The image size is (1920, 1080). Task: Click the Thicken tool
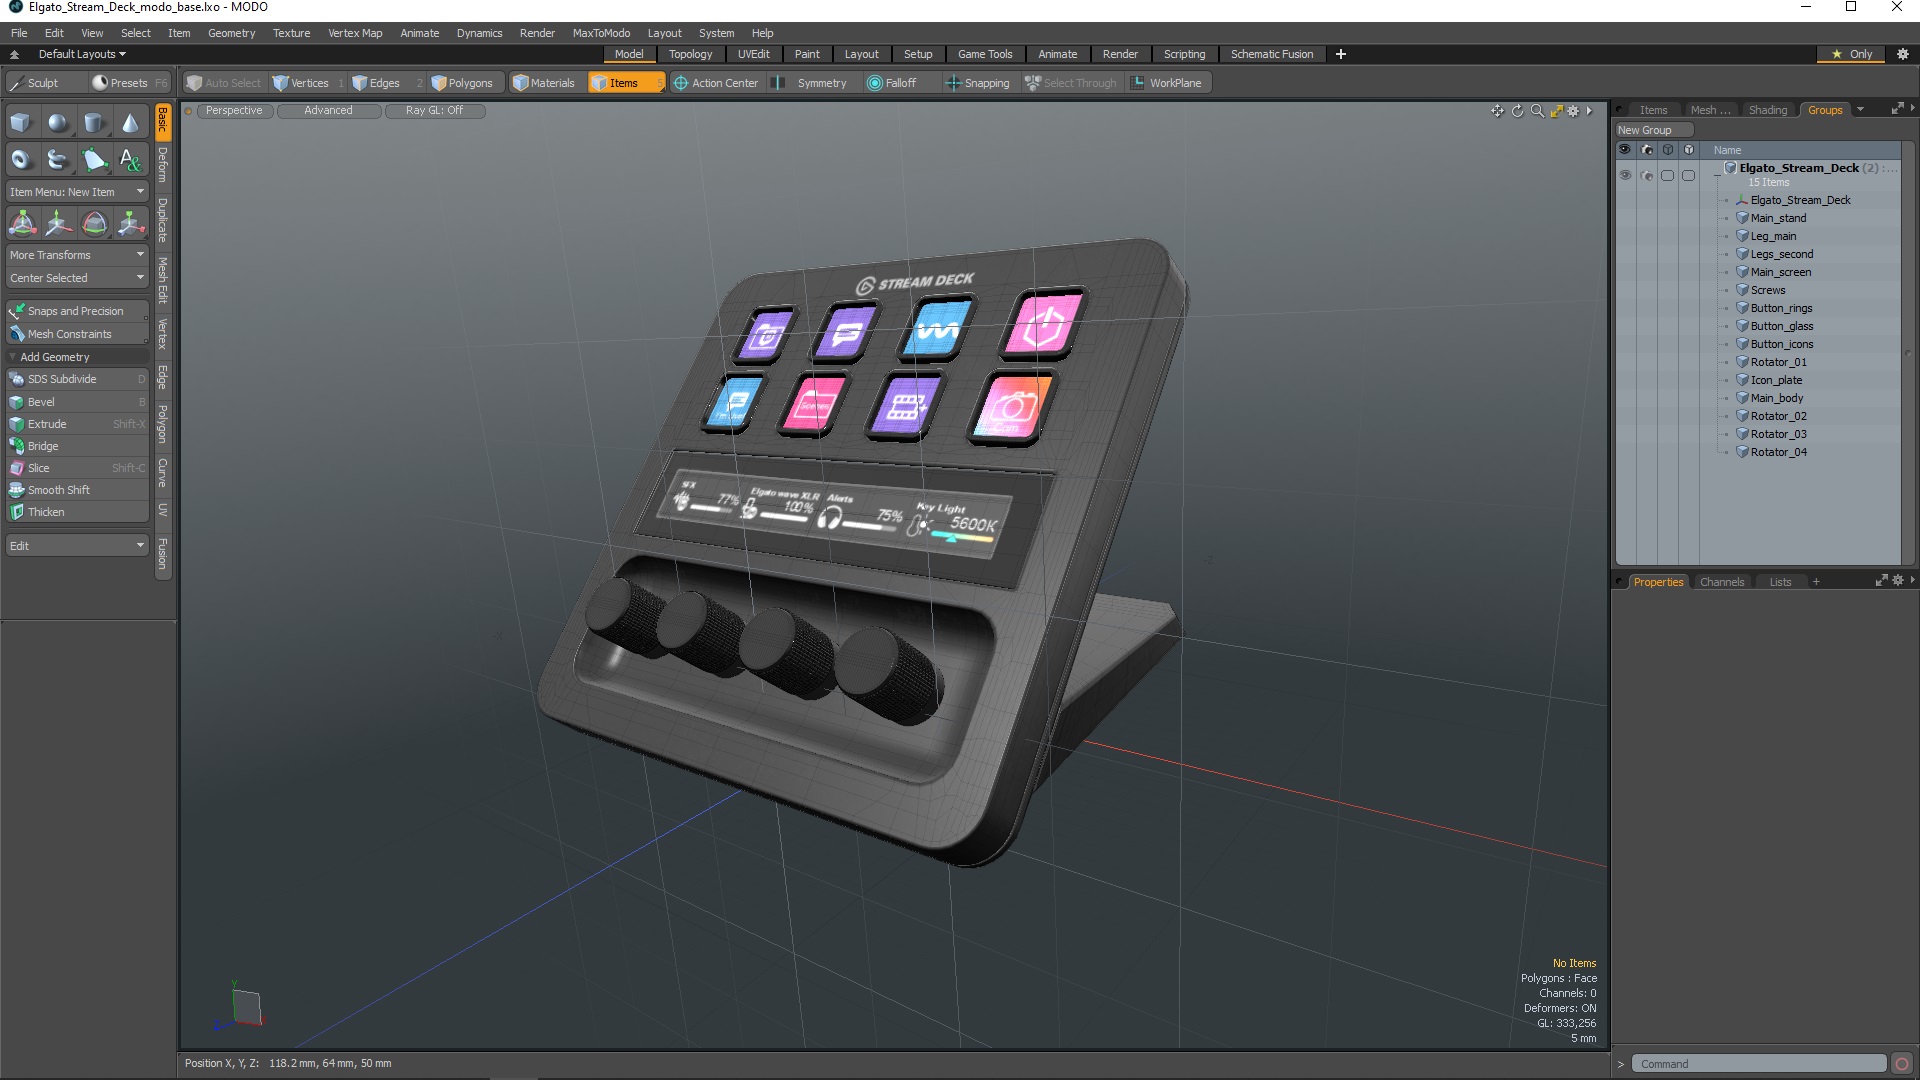[77, 512]
